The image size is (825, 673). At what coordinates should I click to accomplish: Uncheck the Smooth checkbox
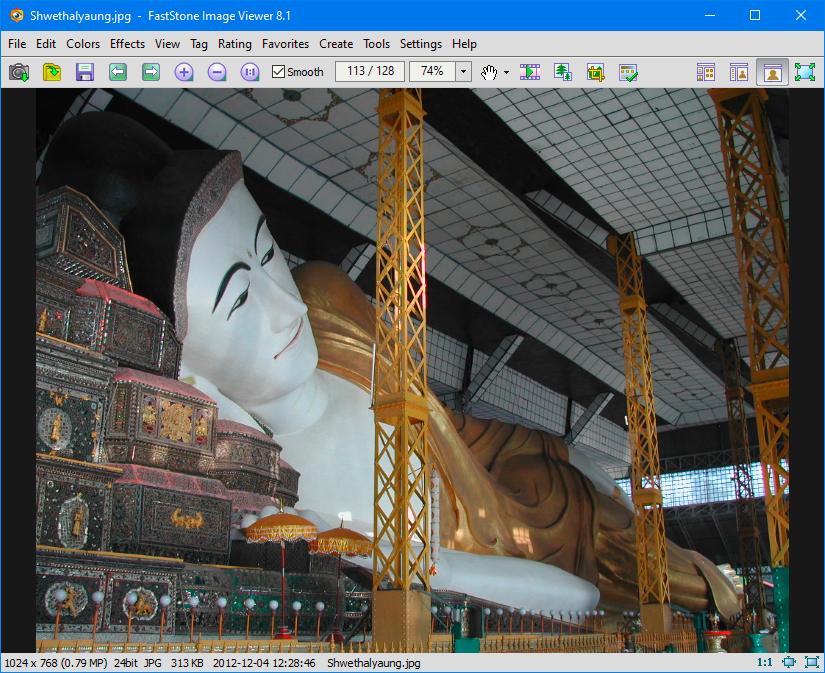[279, 72]
